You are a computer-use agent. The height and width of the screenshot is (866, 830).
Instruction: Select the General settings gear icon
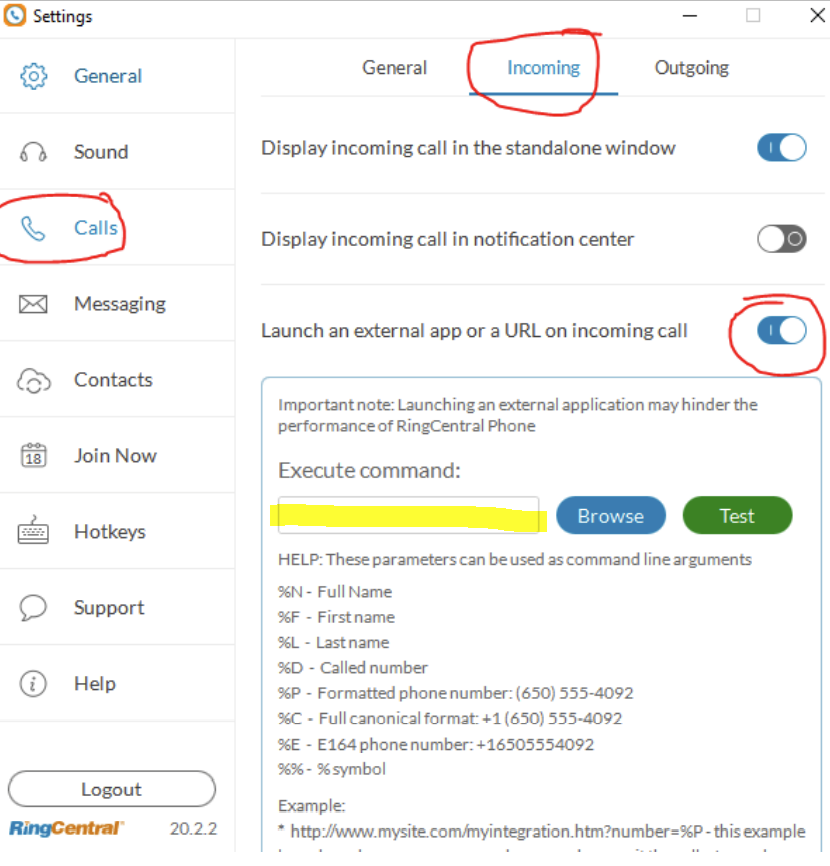[x=33, y=75]
